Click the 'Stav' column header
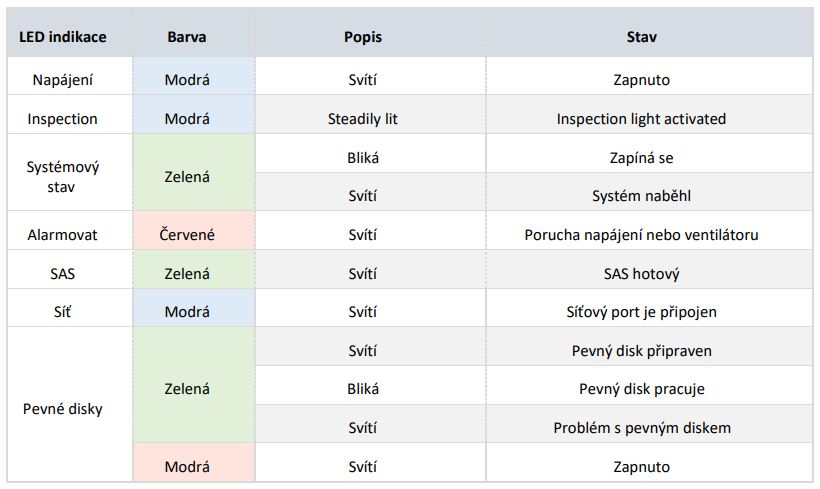 point(641,37)
